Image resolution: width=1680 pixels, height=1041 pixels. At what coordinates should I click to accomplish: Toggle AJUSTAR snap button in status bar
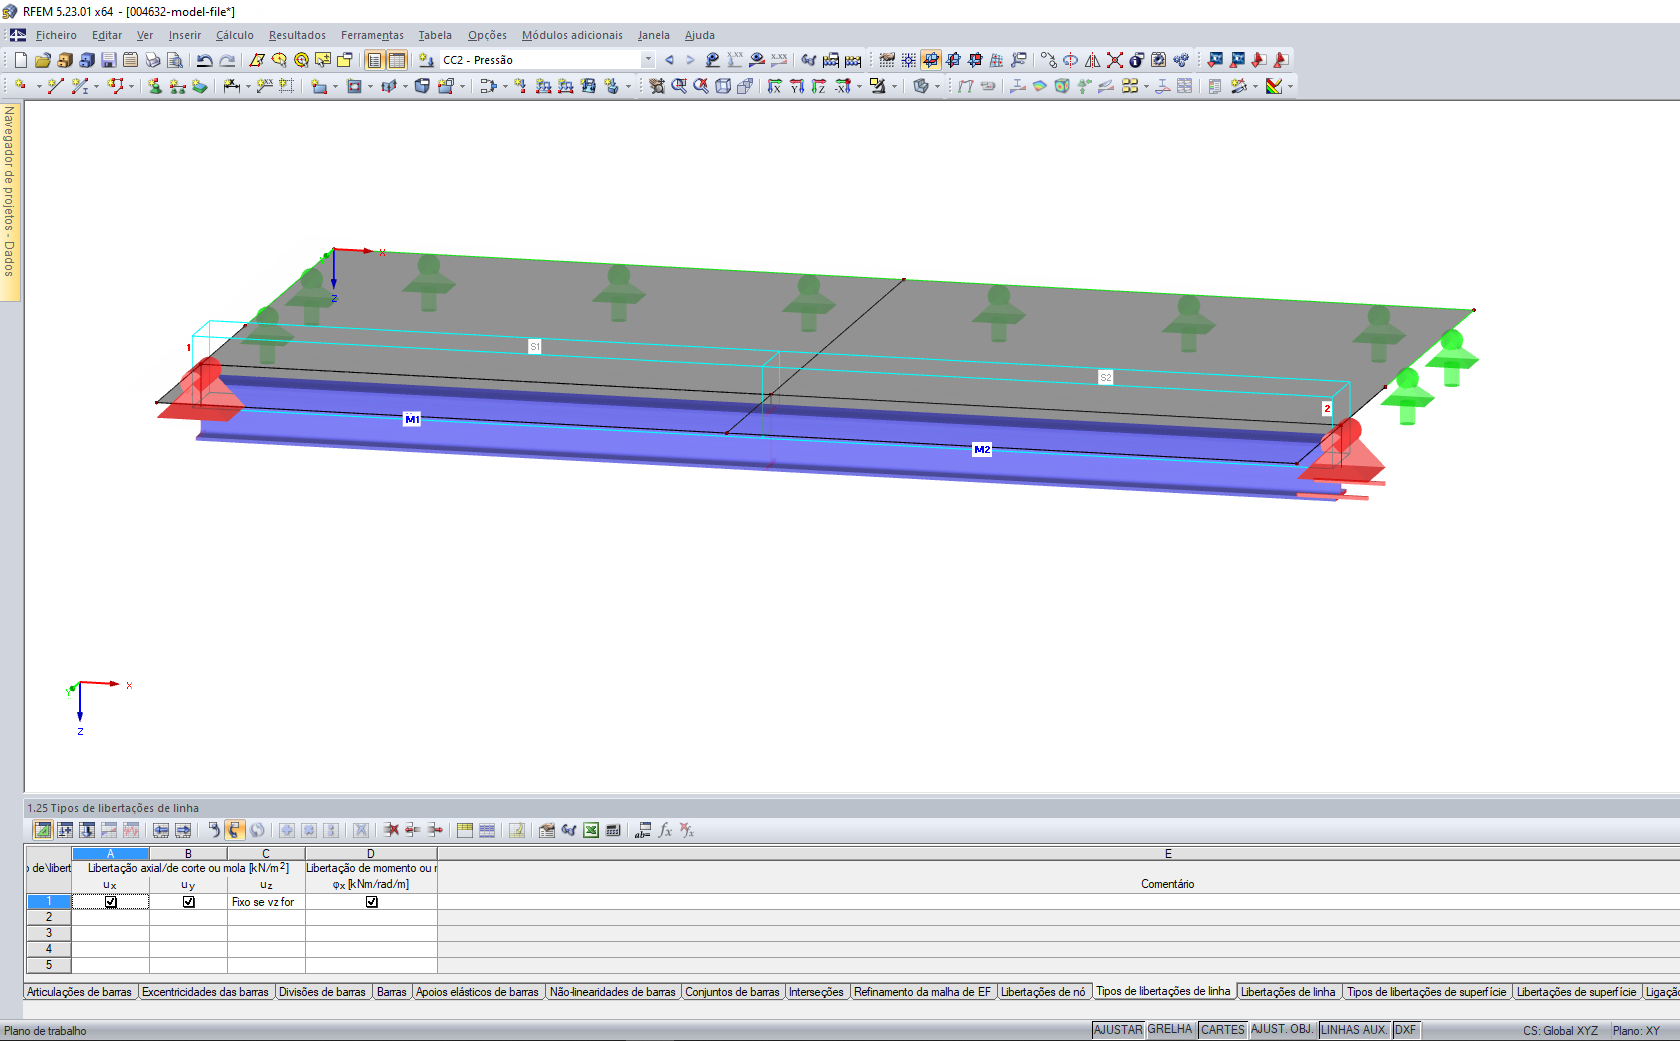coord(1118,1030)
